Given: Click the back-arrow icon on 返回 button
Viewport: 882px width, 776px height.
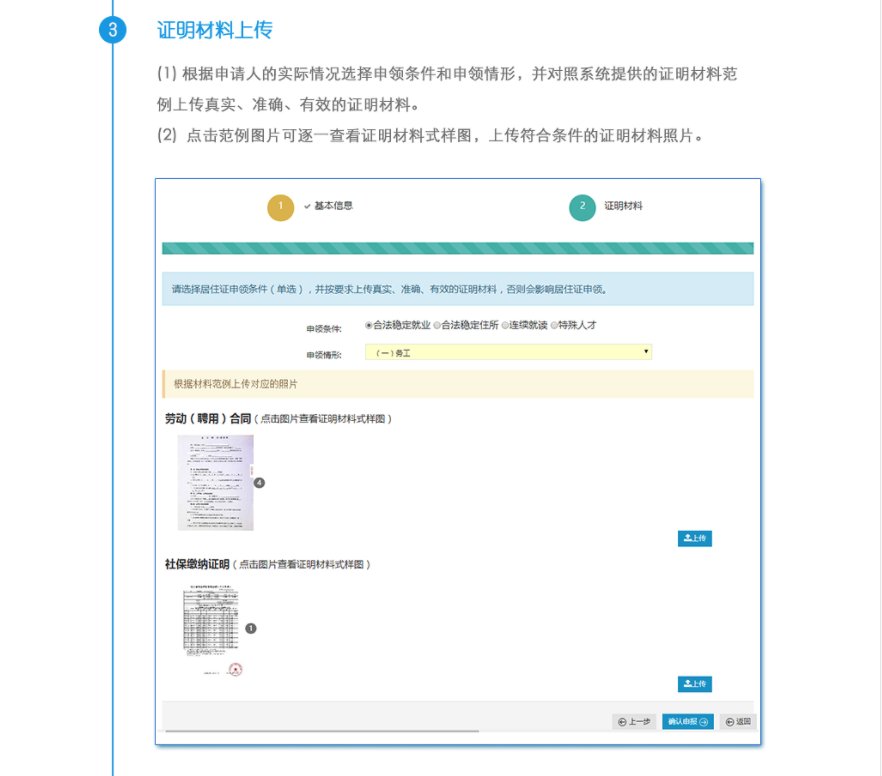Looking at the screenshot, I should [729, 721].
